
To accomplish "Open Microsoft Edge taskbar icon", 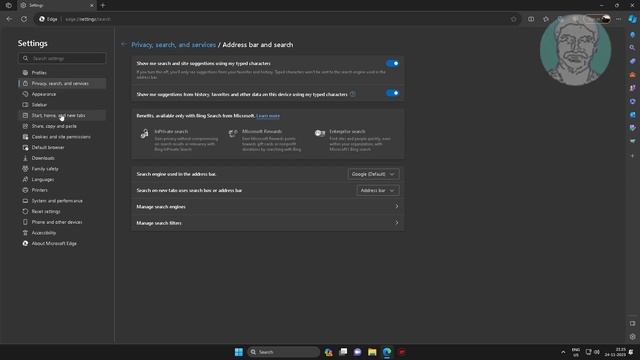I will tap(387, 352).
